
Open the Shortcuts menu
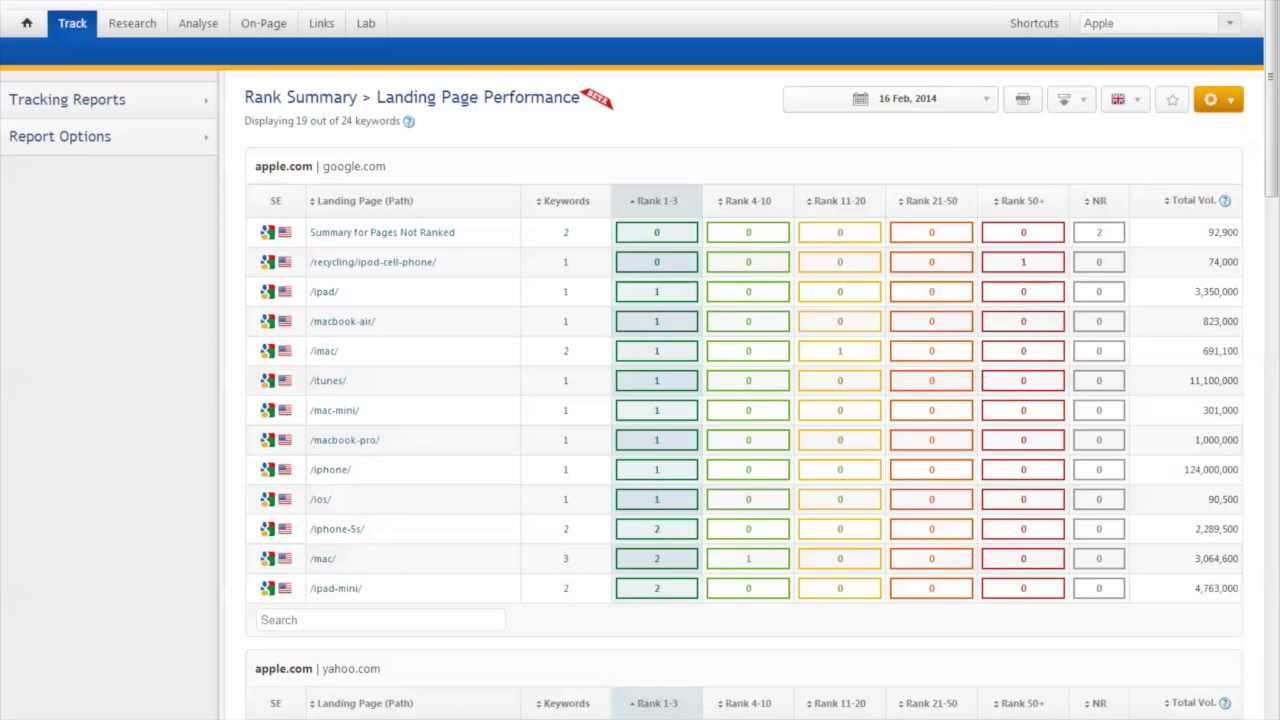(1034, 23)
